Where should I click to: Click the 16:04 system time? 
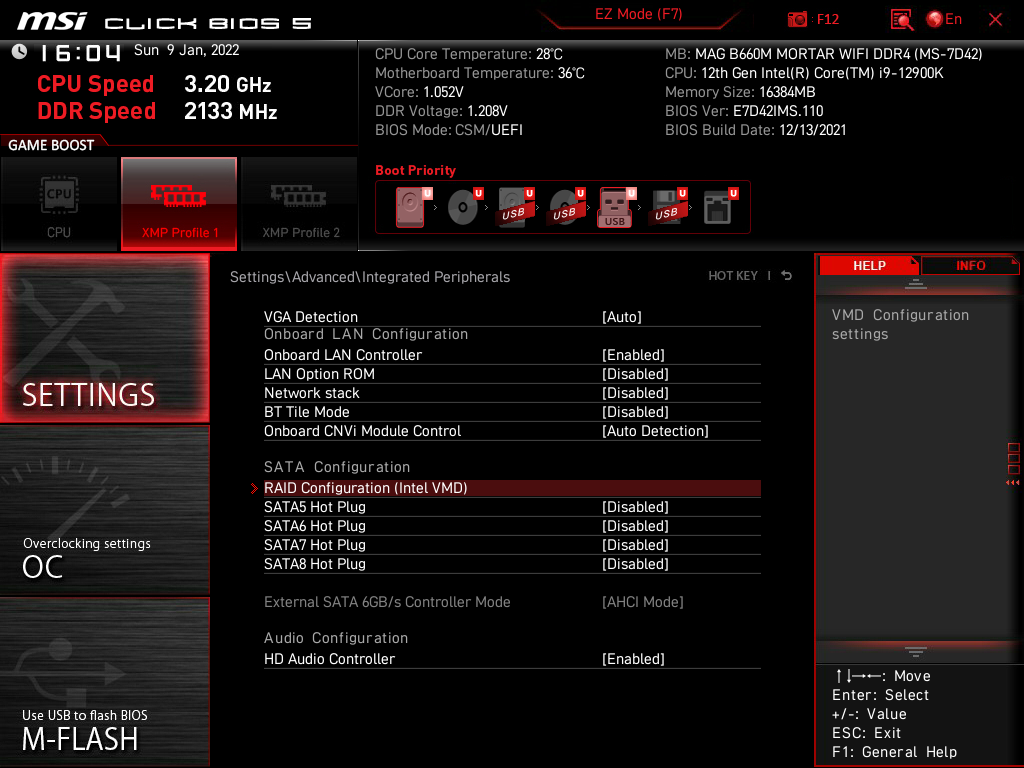[x=80, y=52]
